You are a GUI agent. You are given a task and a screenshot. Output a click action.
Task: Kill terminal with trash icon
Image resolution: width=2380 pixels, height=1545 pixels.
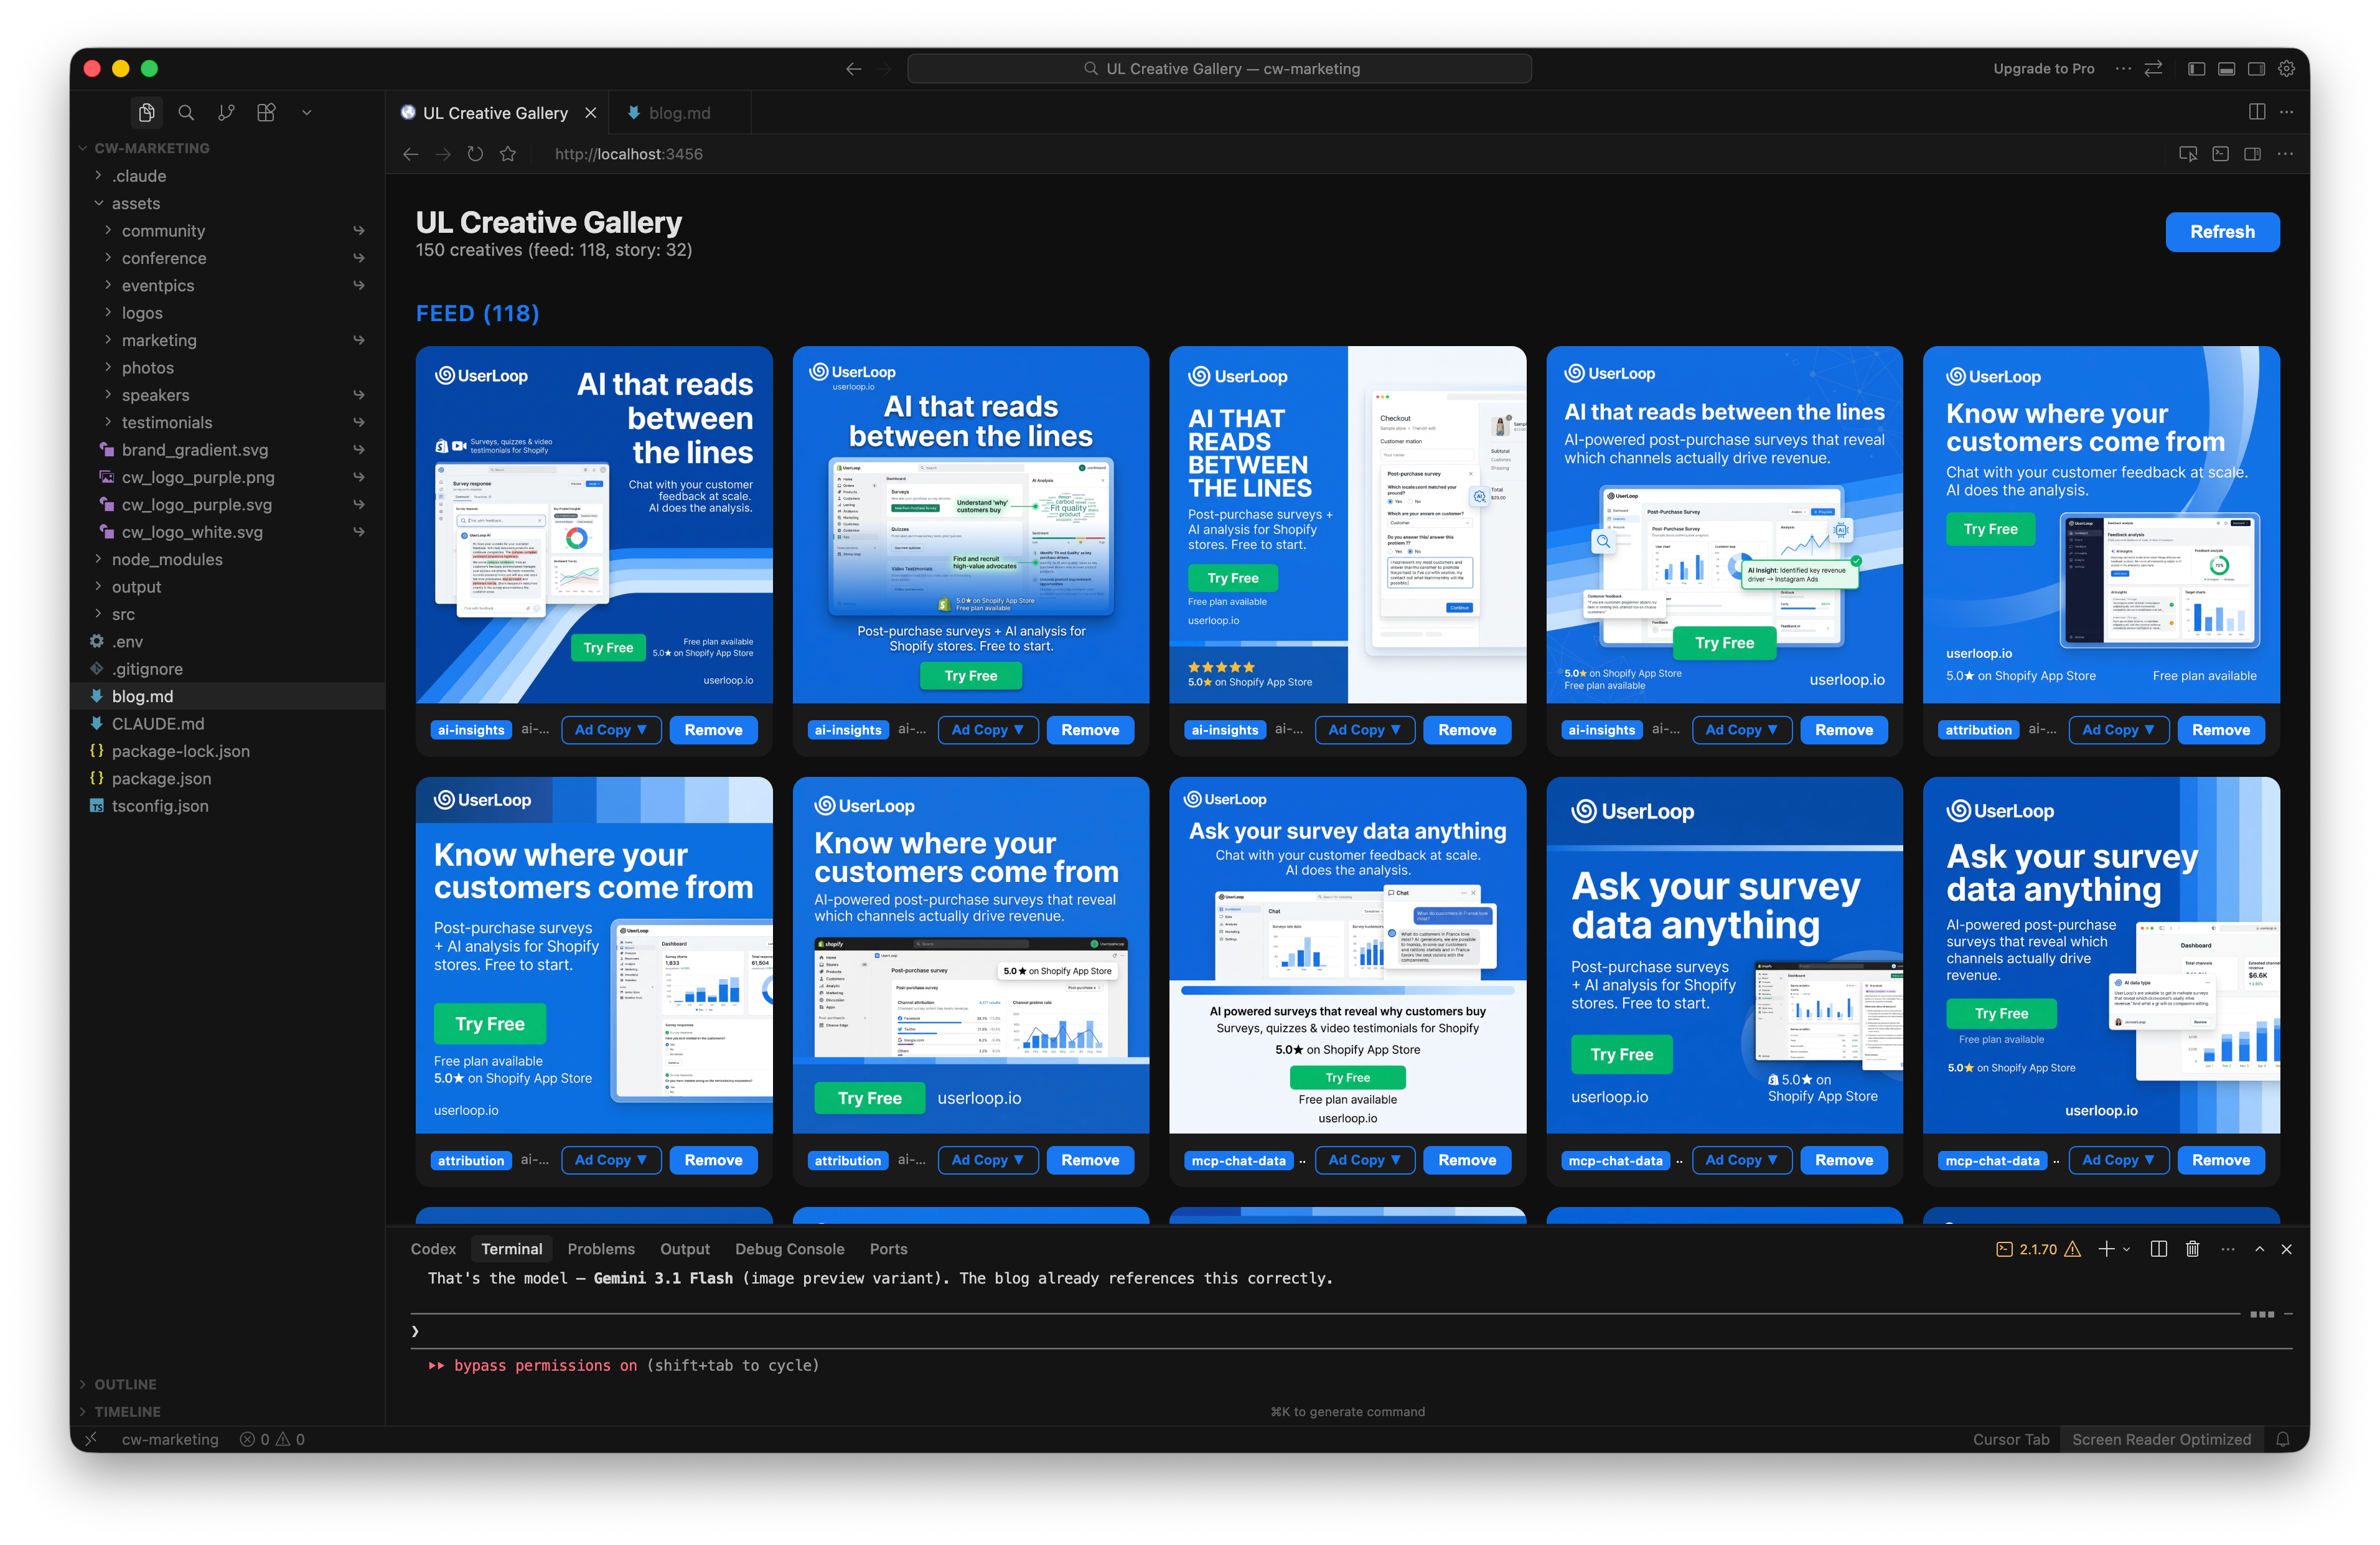[x=2192, y=1249]
